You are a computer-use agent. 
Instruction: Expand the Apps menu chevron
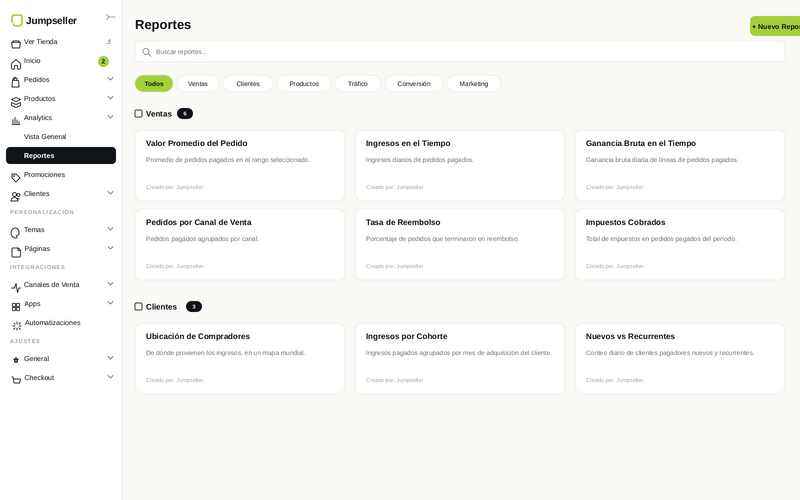110,303
